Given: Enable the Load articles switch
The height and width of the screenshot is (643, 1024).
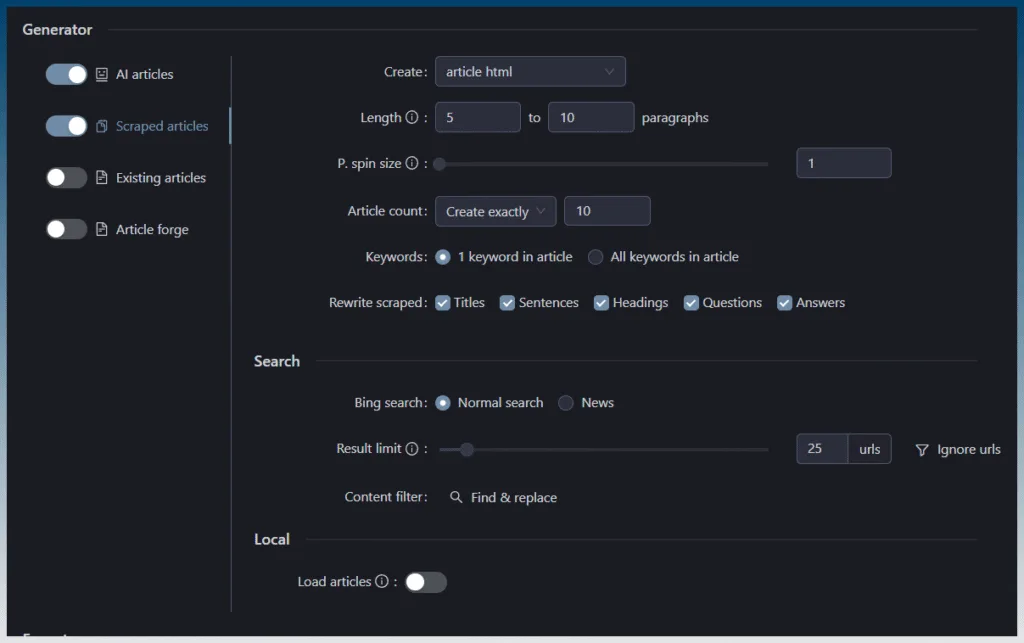Looking at the screenshot, I should click(x=426, y=582).
